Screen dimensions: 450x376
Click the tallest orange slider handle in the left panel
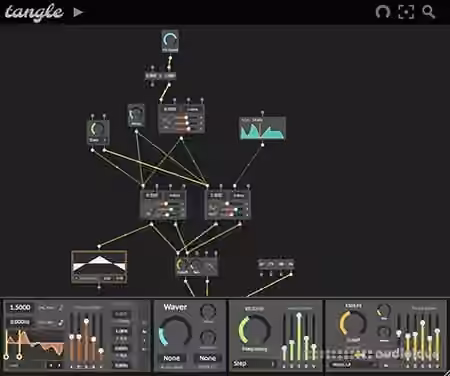click(86, 321)
